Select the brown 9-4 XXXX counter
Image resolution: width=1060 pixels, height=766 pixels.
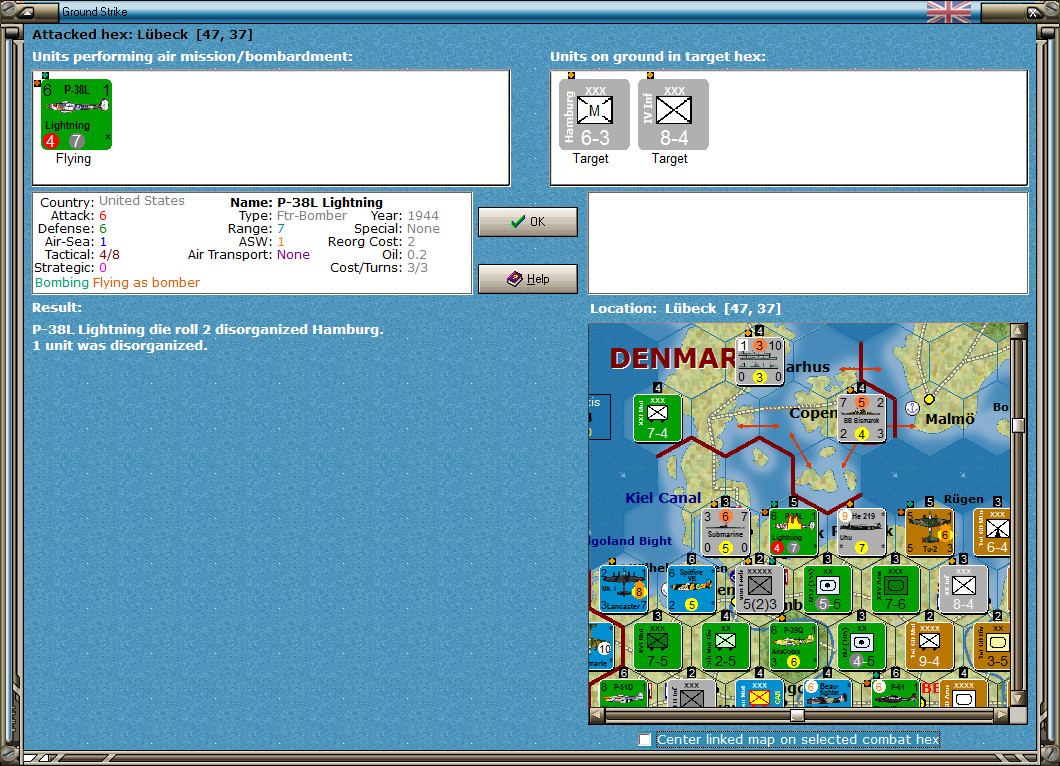930,646
